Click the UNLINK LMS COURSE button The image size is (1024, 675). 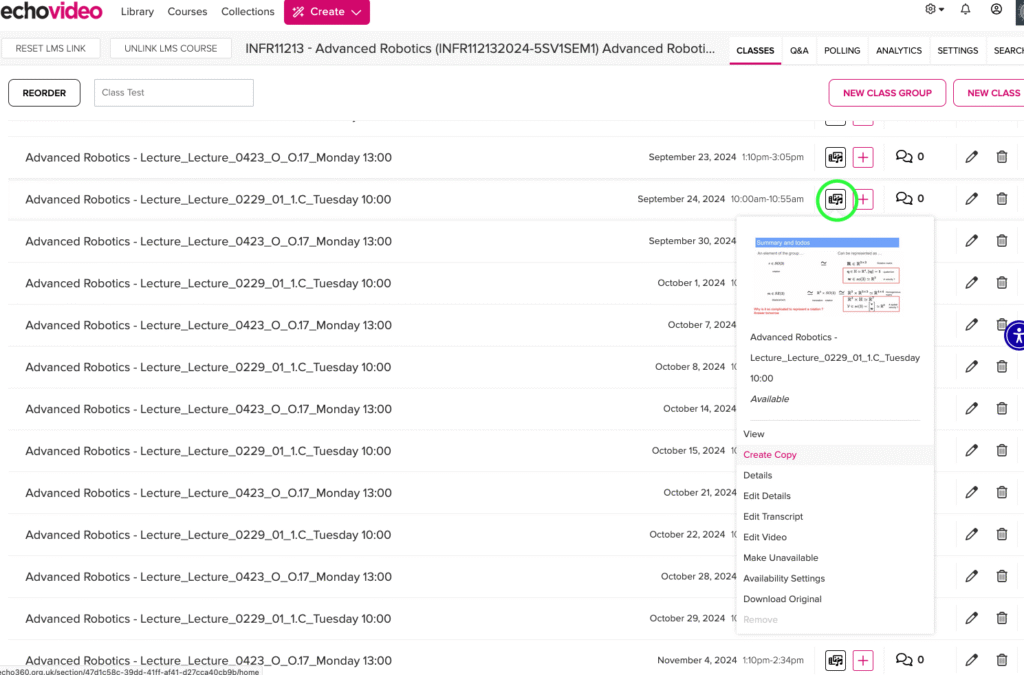pos(170,47)
